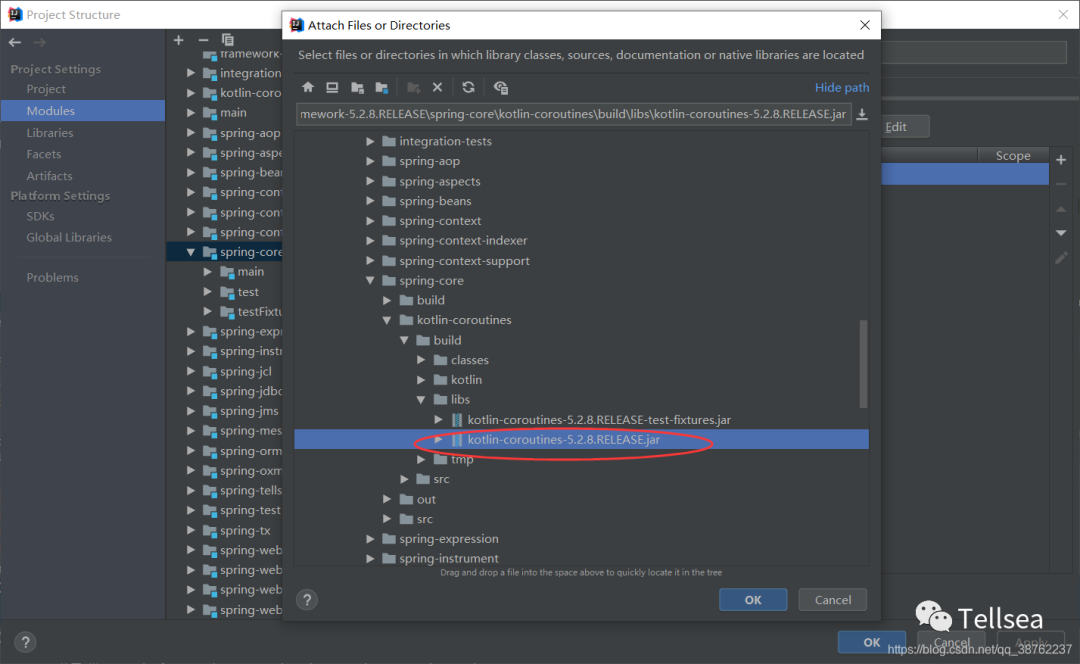Expand classes folder in dialog tree
The width and height of the screenshot is (1080, 664).
coord(421,360)
